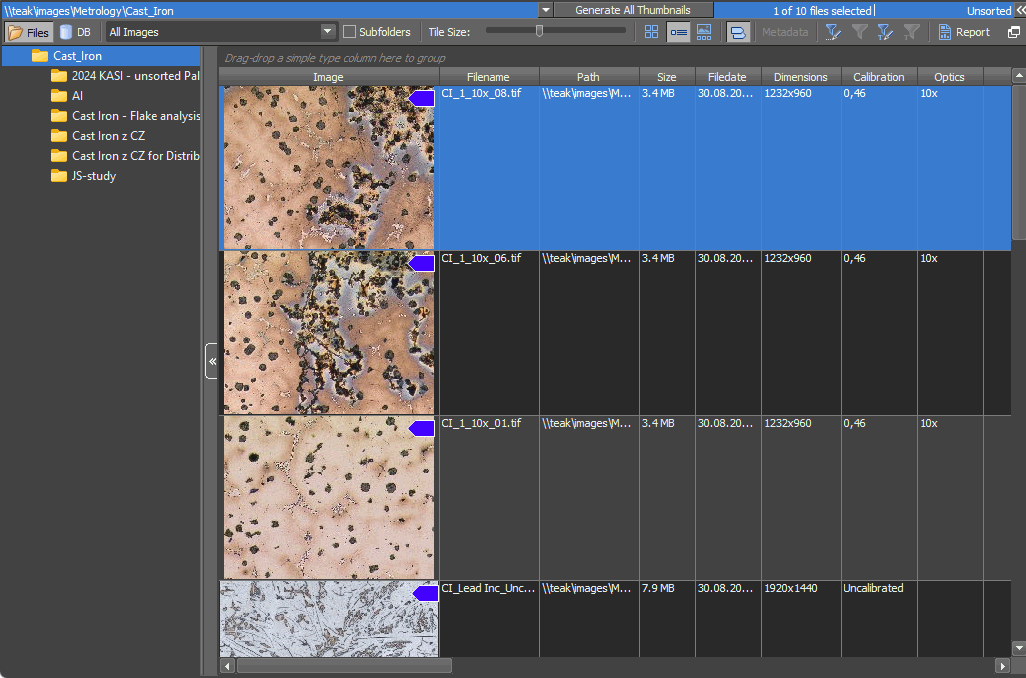Select the CI_Lead Inc thumbnail

(328, 619)
